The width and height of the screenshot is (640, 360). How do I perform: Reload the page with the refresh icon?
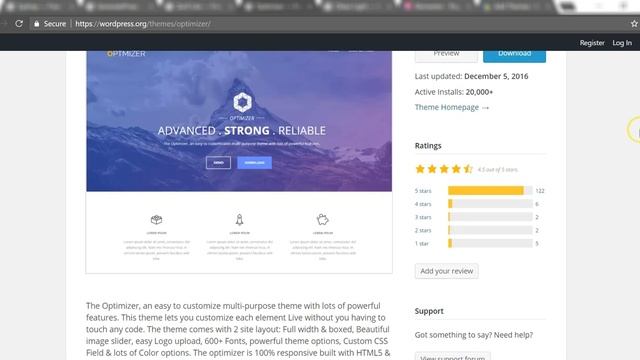pos(19,24)
